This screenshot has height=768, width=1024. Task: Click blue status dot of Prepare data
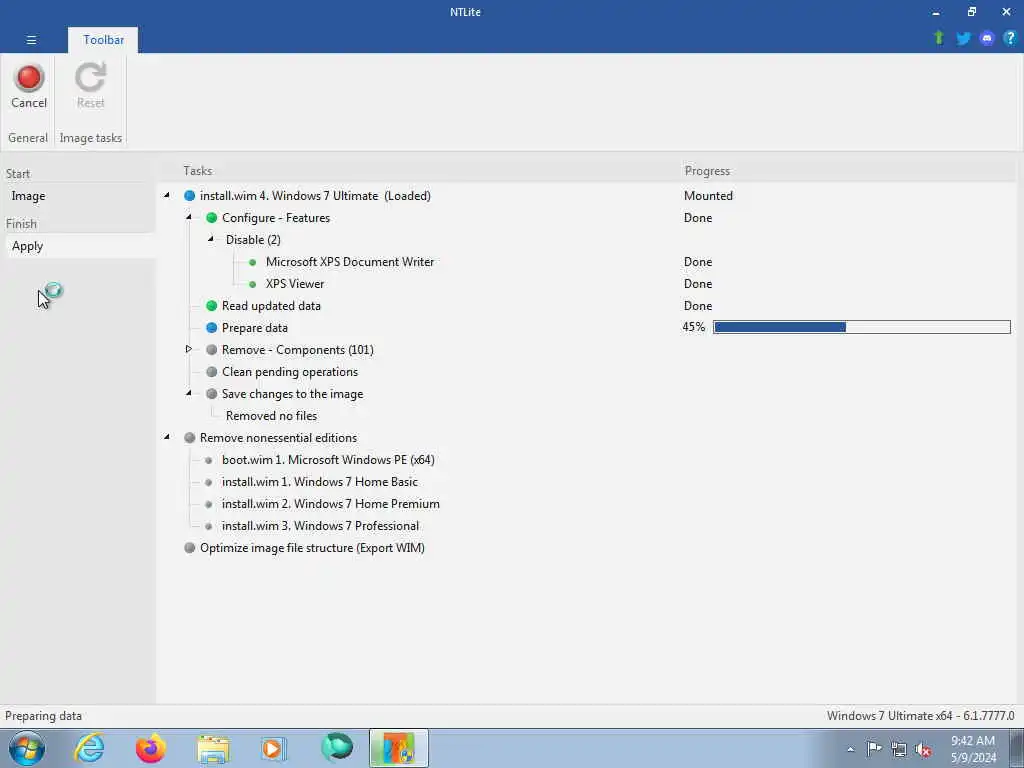[212, 328]
